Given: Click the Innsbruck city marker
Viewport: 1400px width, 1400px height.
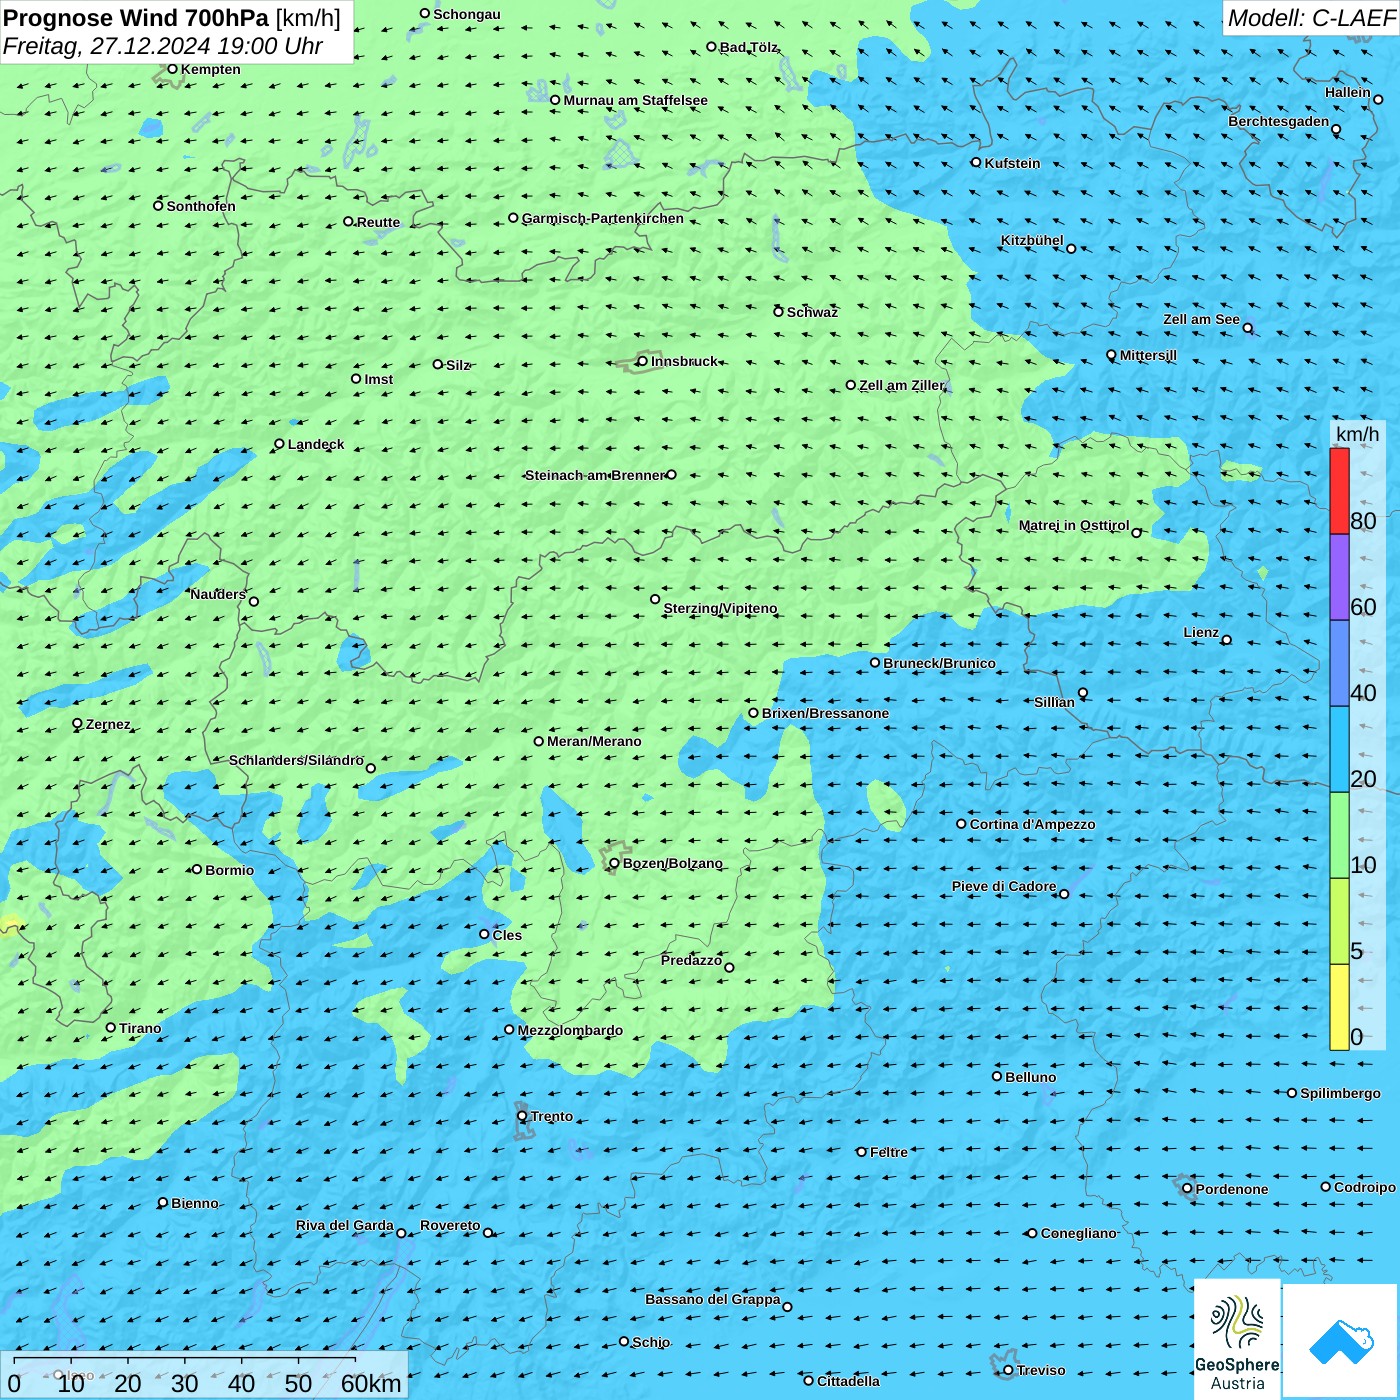Looking at the screenshot, I should [642, 361].
